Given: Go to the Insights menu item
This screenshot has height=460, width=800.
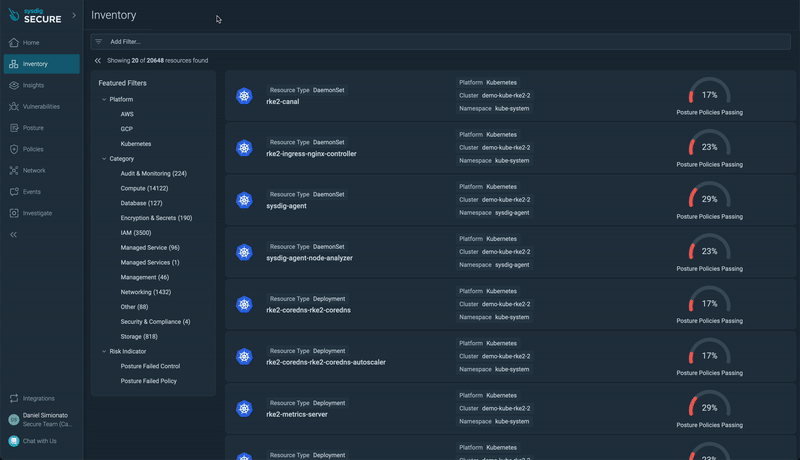Looking at the screenshot, I should [x=41, y=85].
